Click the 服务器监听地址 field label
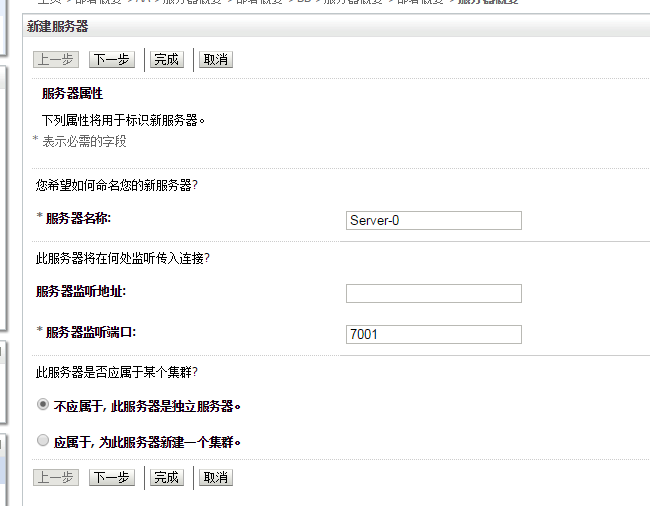This screenshot has height=506, width=650. pyautogui.click(x=81, y=292)
